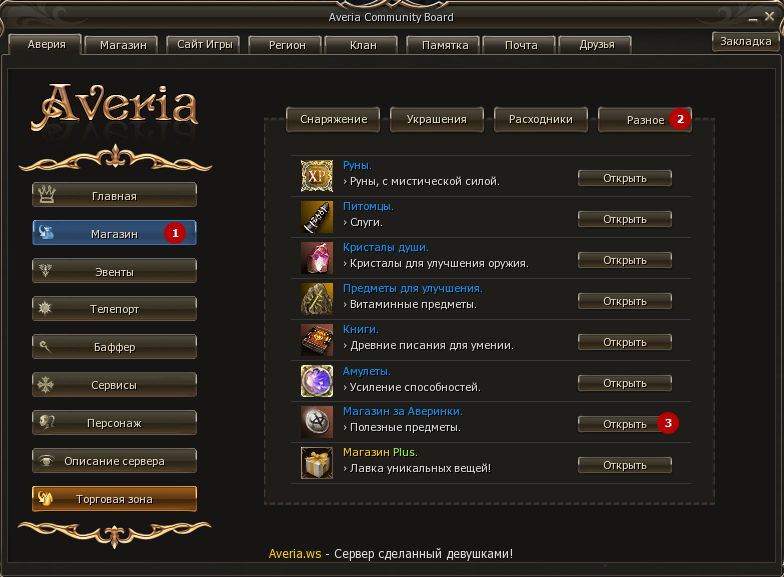784x577 pixels.
Task: Open the Баффер sidebar menu
Action: tap(114, 347)
